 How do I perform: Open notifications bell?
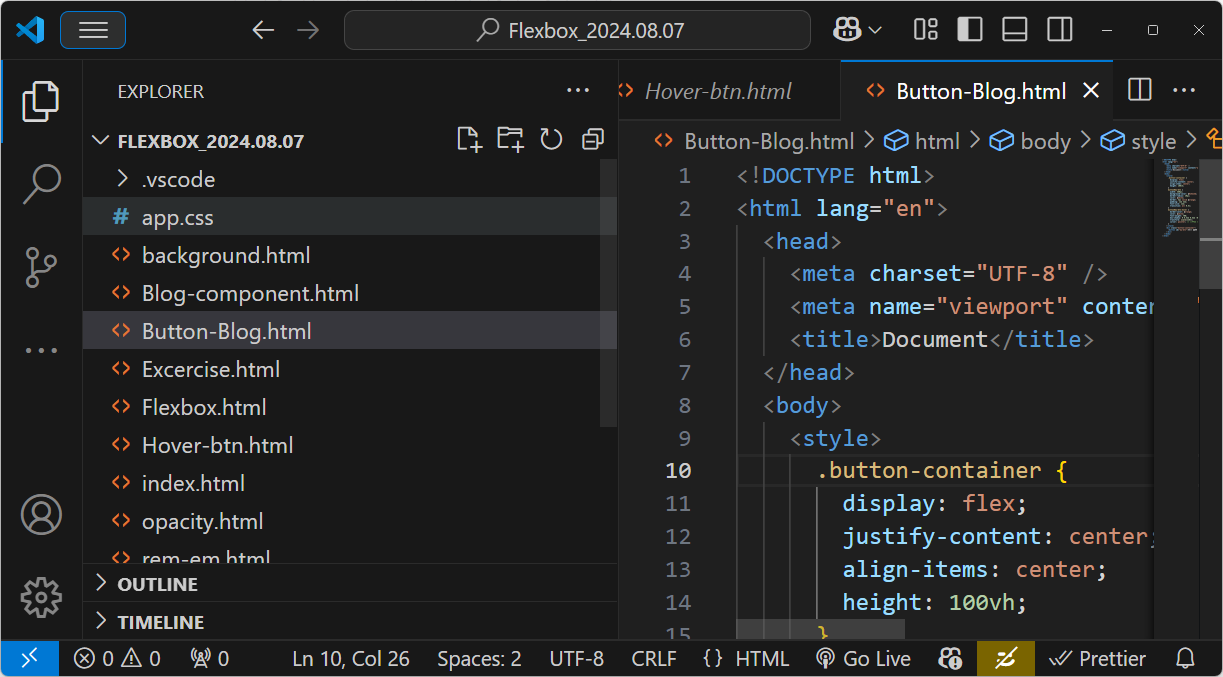[x=1186, y=659]
